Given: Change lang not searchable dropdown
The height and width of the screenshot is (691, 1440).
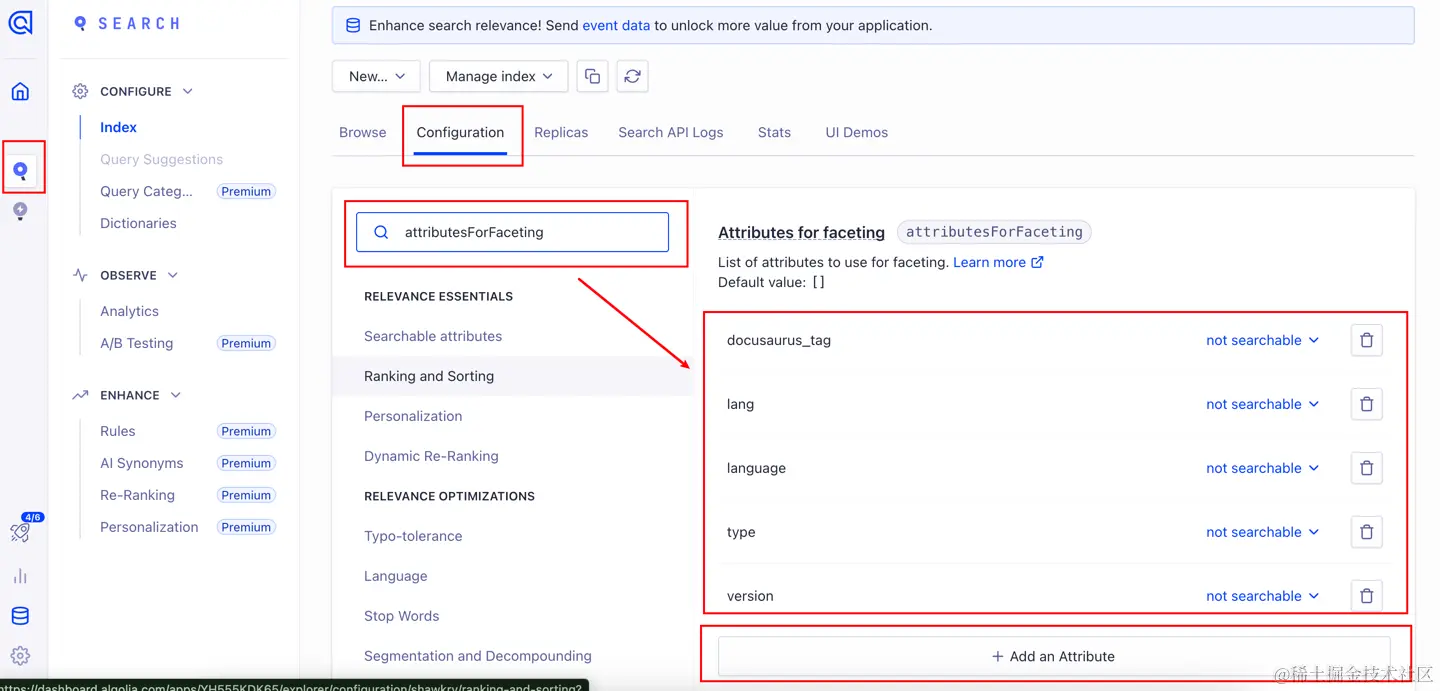Looking at the screenshot, I should point(1263,404).
